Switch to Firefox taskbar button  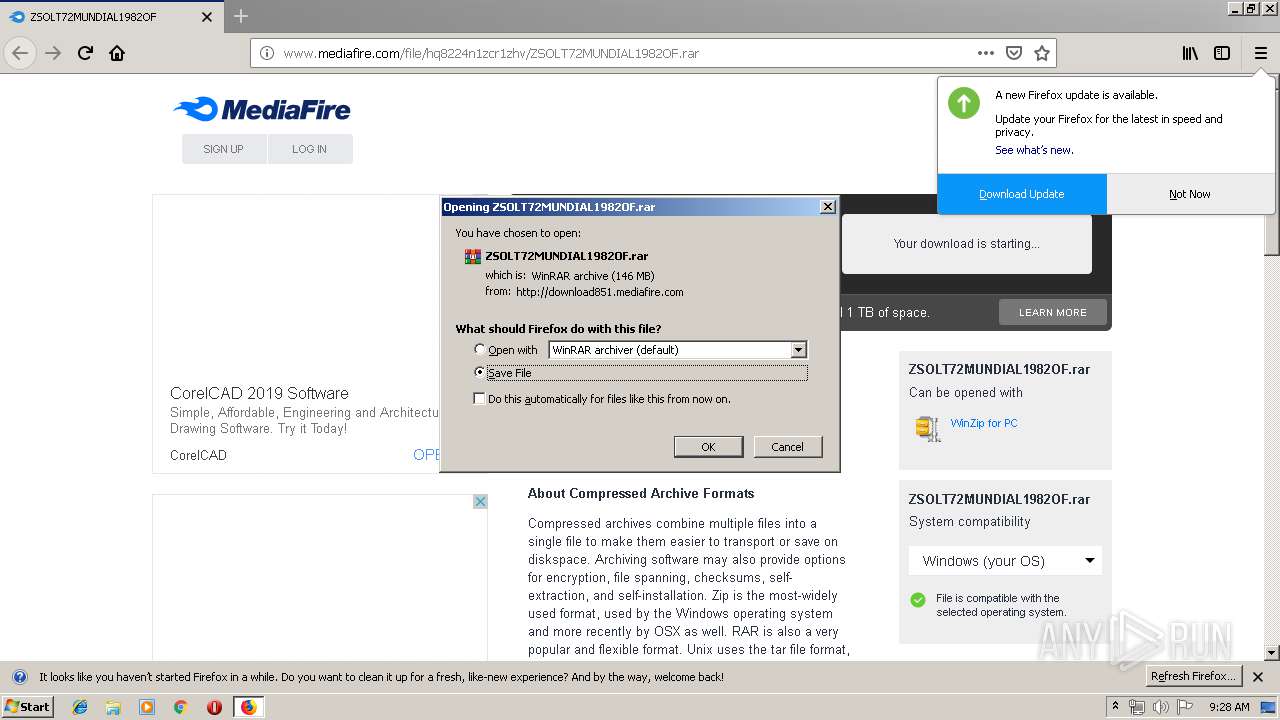click(248, 707)
